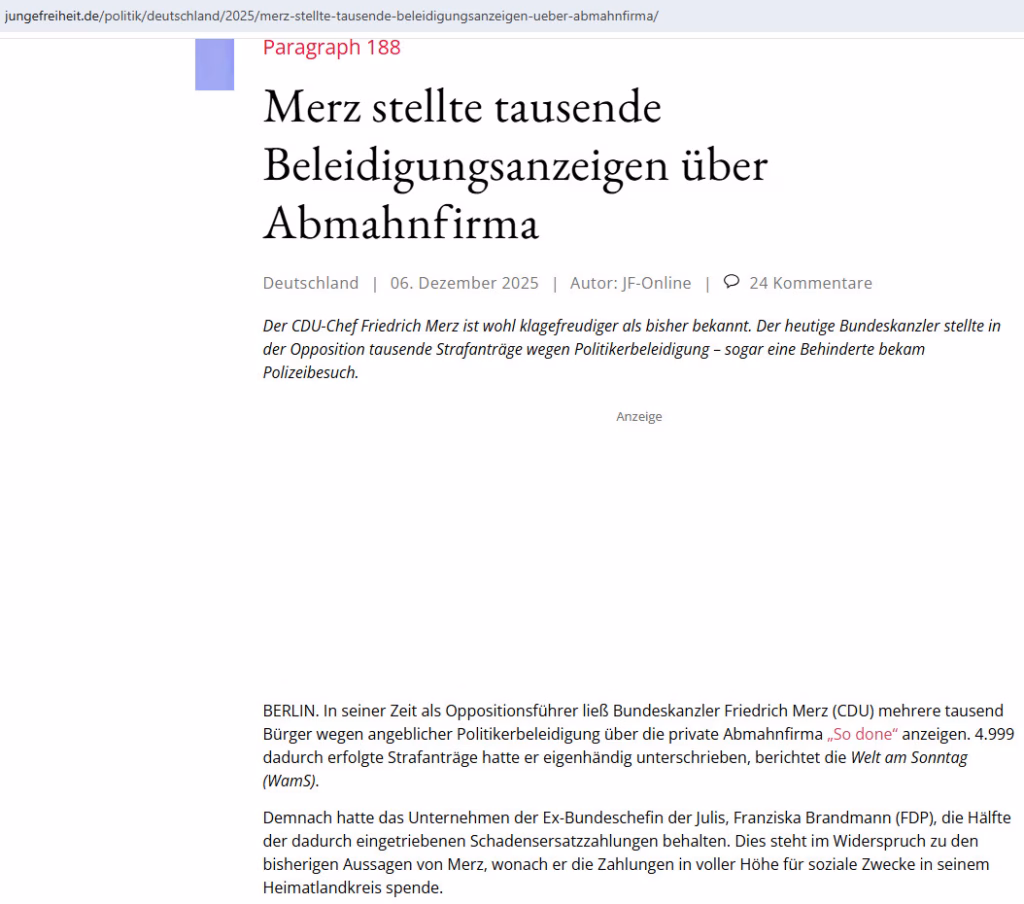Screen dimensions: 1024x904
Task: Click the word Abmahnfirma in the headline
Action: (400, 223)
